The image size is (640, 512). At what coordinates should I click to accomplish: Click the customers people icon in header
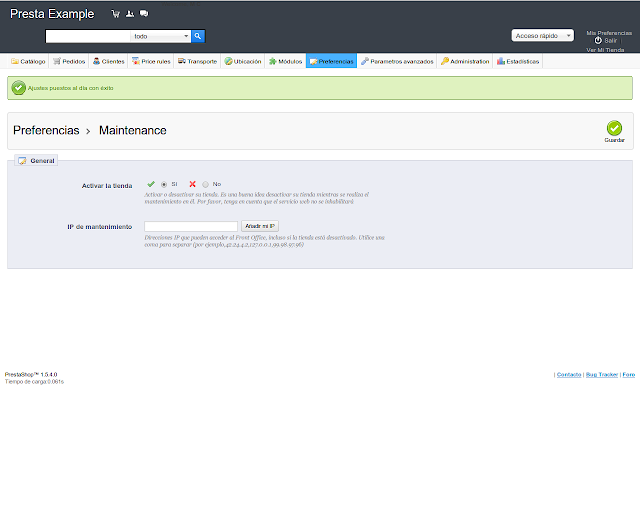130,14
